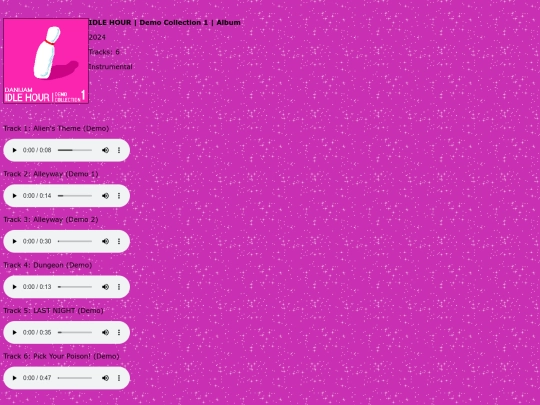
Task: Mute Alien's Theme player volume icon
Action: 105,150
